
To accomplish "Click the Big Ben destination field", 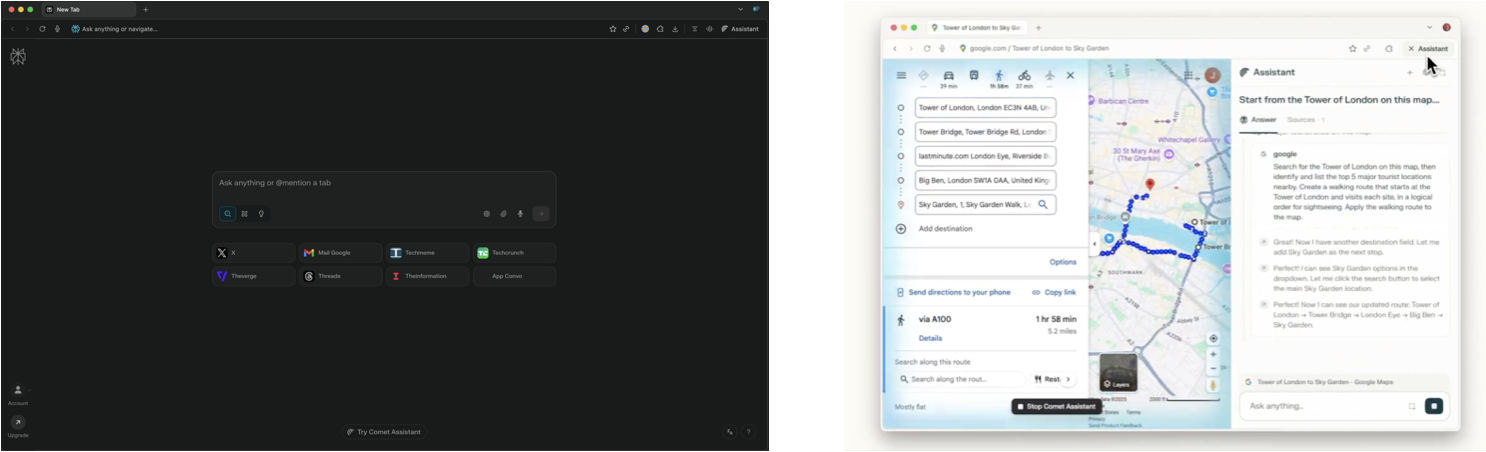I will click(x=985, y=180).
